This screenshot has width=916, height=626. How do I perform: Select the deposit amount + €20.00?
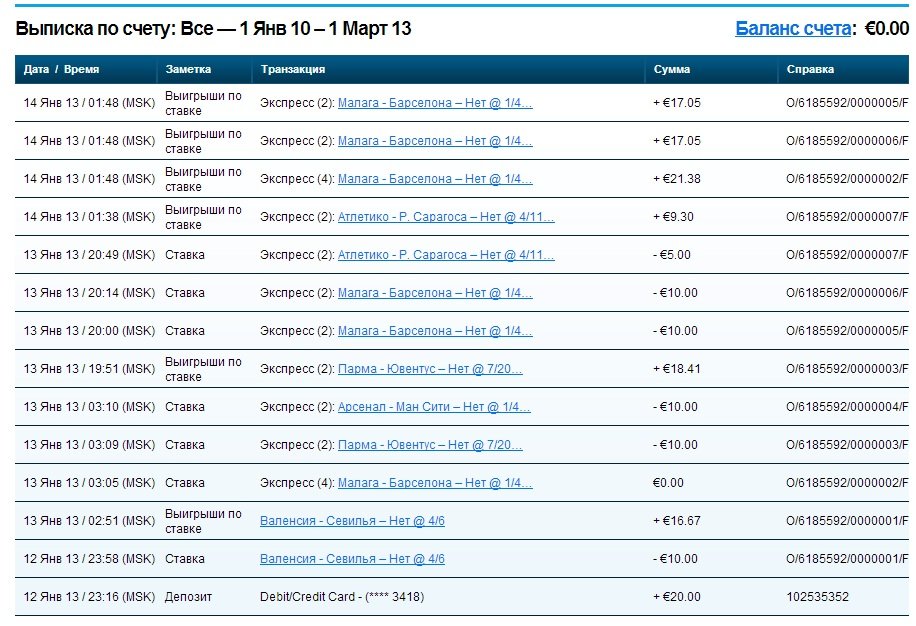tap(676, 596)
